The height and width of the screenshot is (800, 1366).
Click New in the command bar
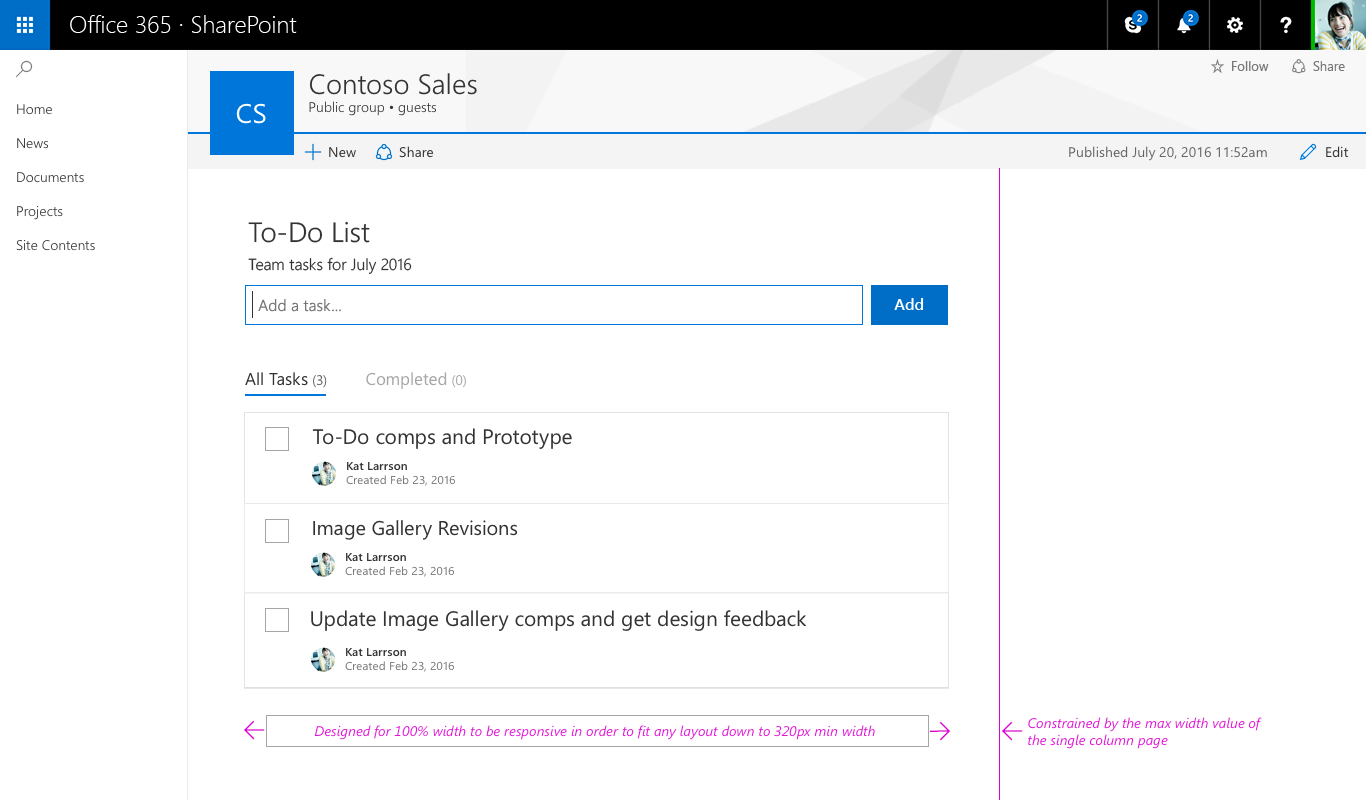[330, 152]
